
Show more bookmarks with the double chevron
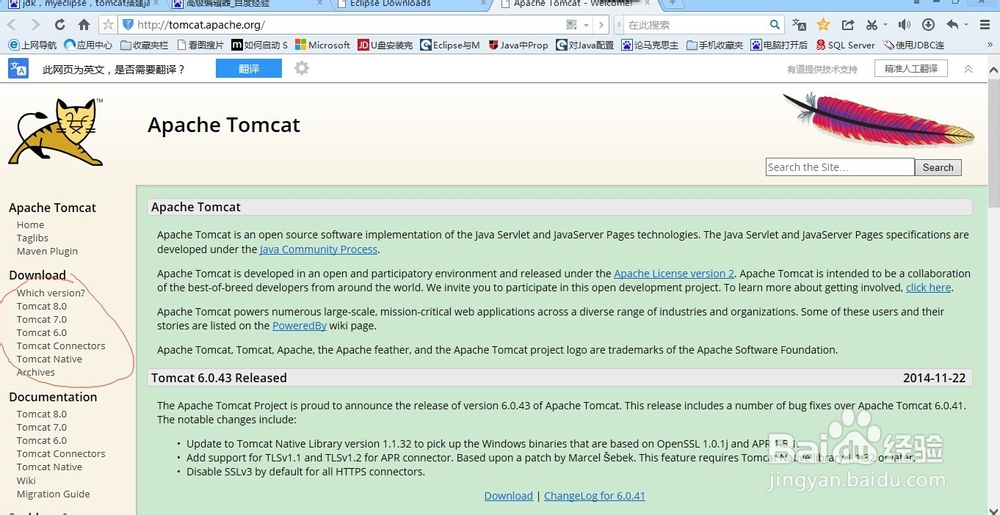pos(989,45)
